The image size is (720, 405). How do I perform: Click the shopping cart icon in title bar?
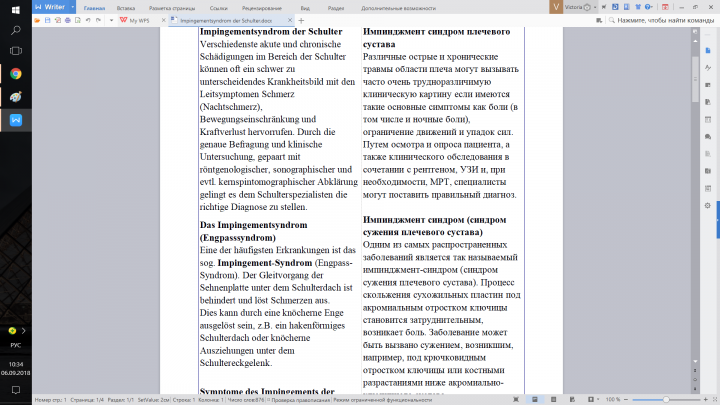pyautogui.click(x=604, y=7)
